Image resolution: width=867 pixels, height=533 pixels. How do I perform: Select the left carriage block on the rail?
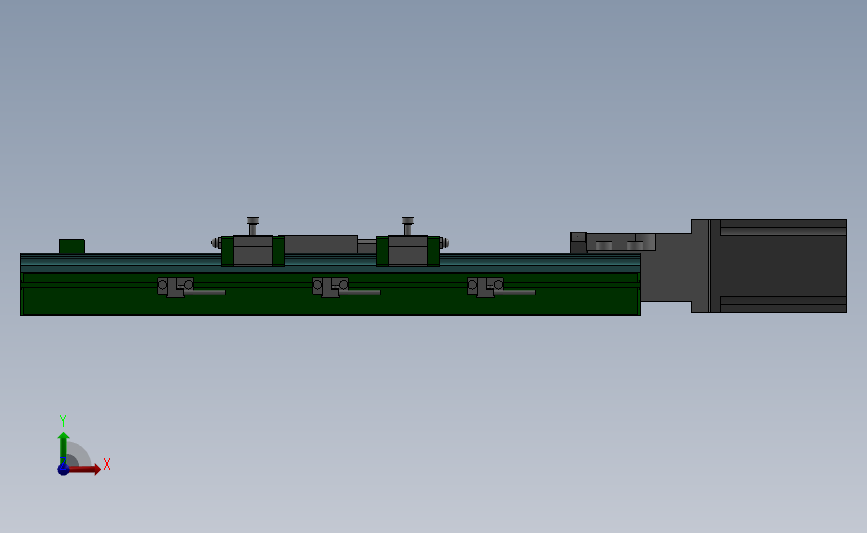(x=253, y=251)
